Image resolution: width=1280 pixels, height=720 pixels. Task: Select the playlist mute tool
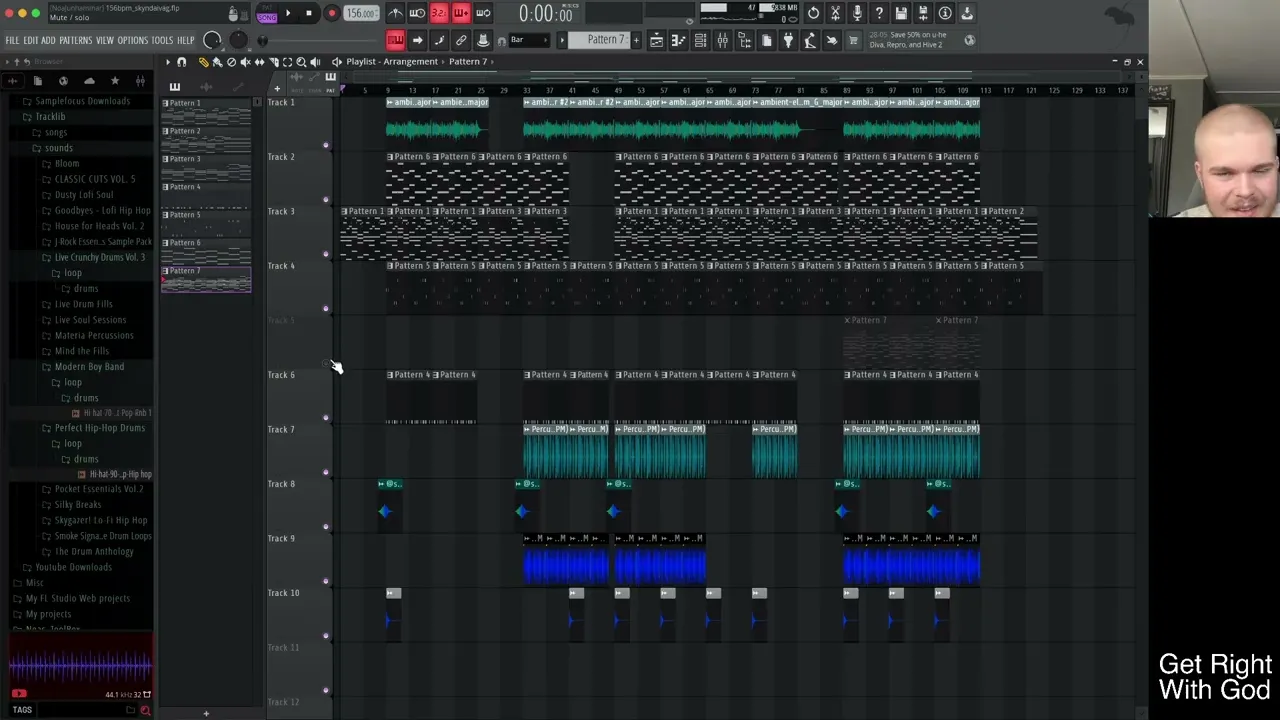[245, 62]
